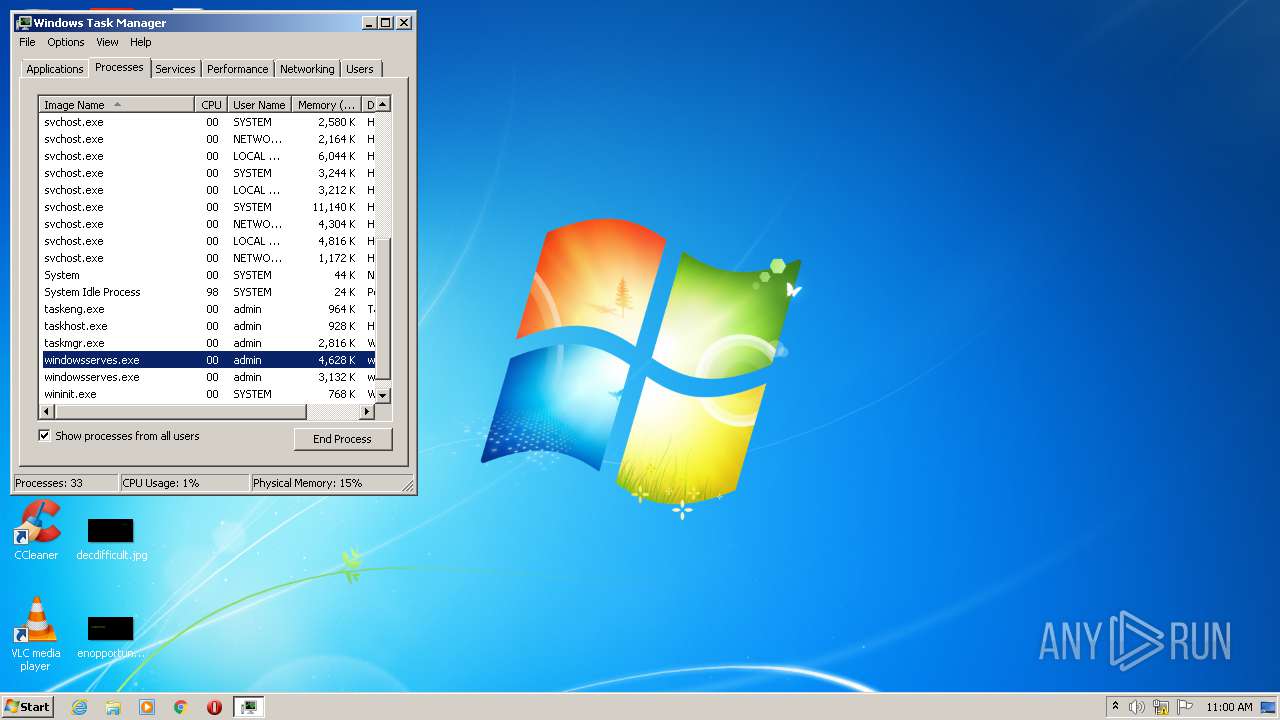Click horizontal scroll right arrow

[x=367, y=411]
